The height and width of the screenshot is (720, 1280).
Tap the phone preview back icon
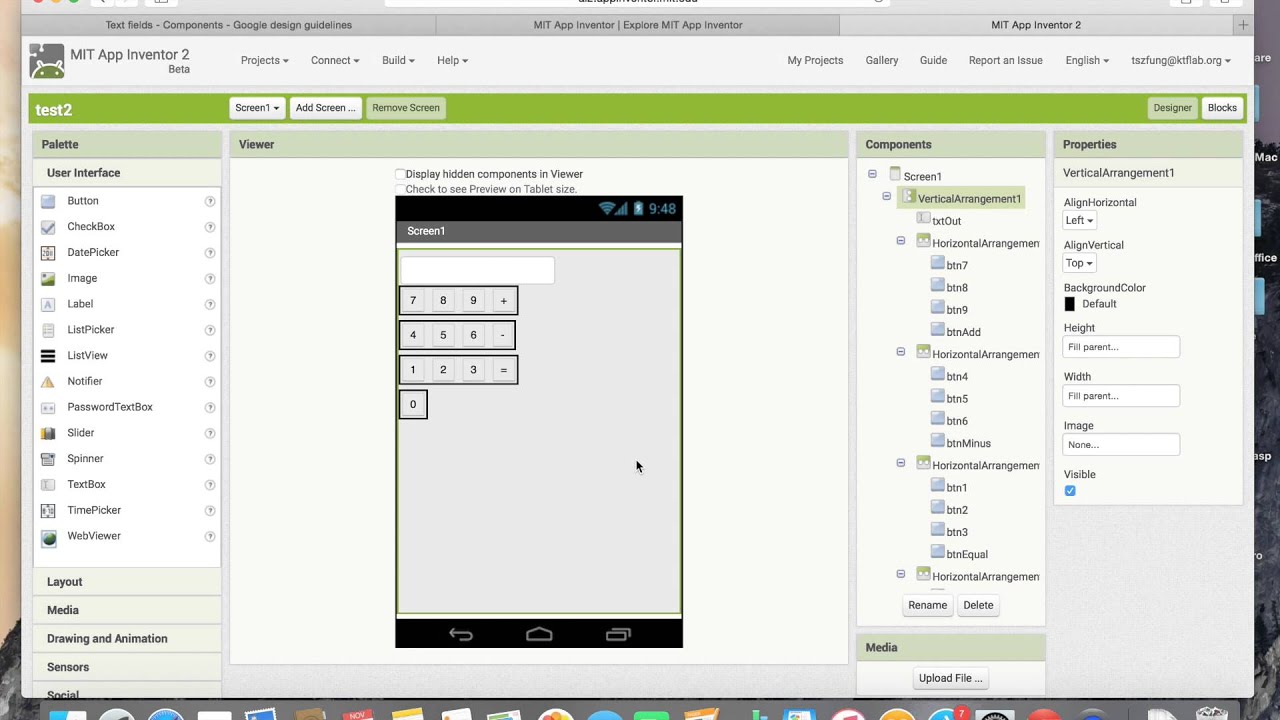(x=461, y=634)
